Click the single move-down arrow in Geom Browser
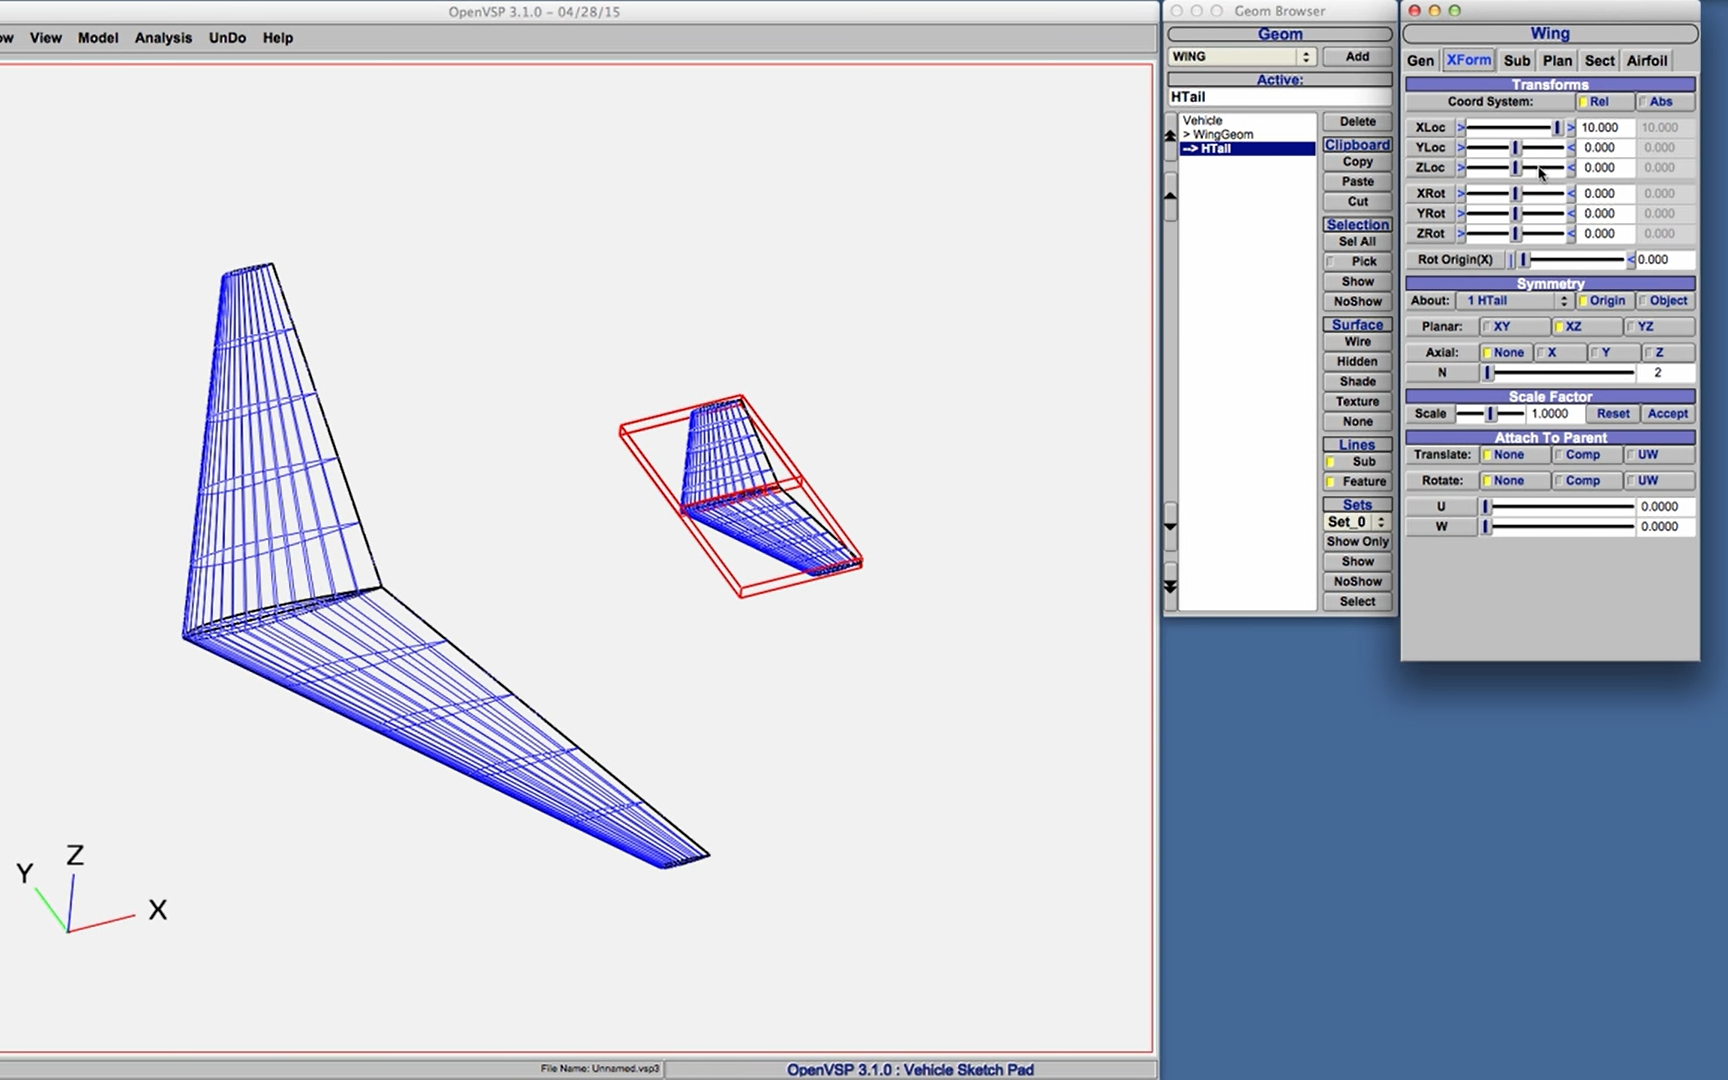This screenshot has width=1728, height=1080. click(1170, 525)
